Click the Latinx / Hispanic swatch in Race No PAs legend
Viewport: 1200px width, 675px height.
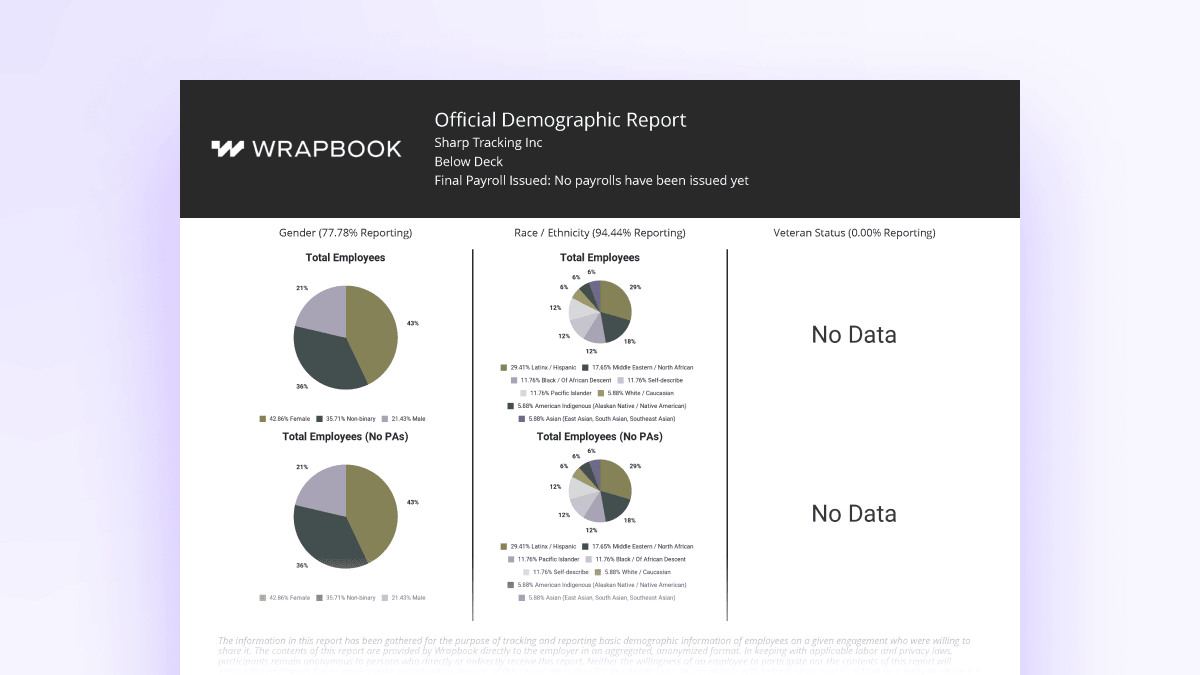pos(504,547)
